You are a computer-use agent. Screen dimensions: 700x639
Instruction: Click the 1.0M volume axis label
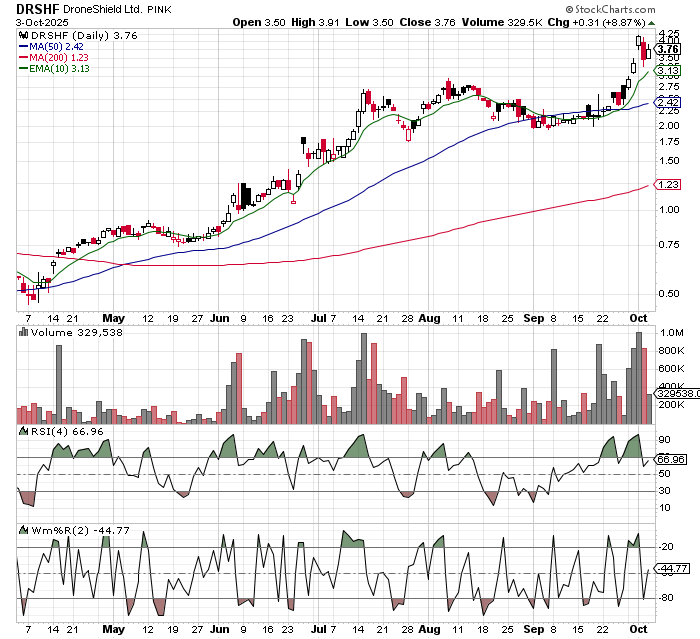[x=671, y=333]
